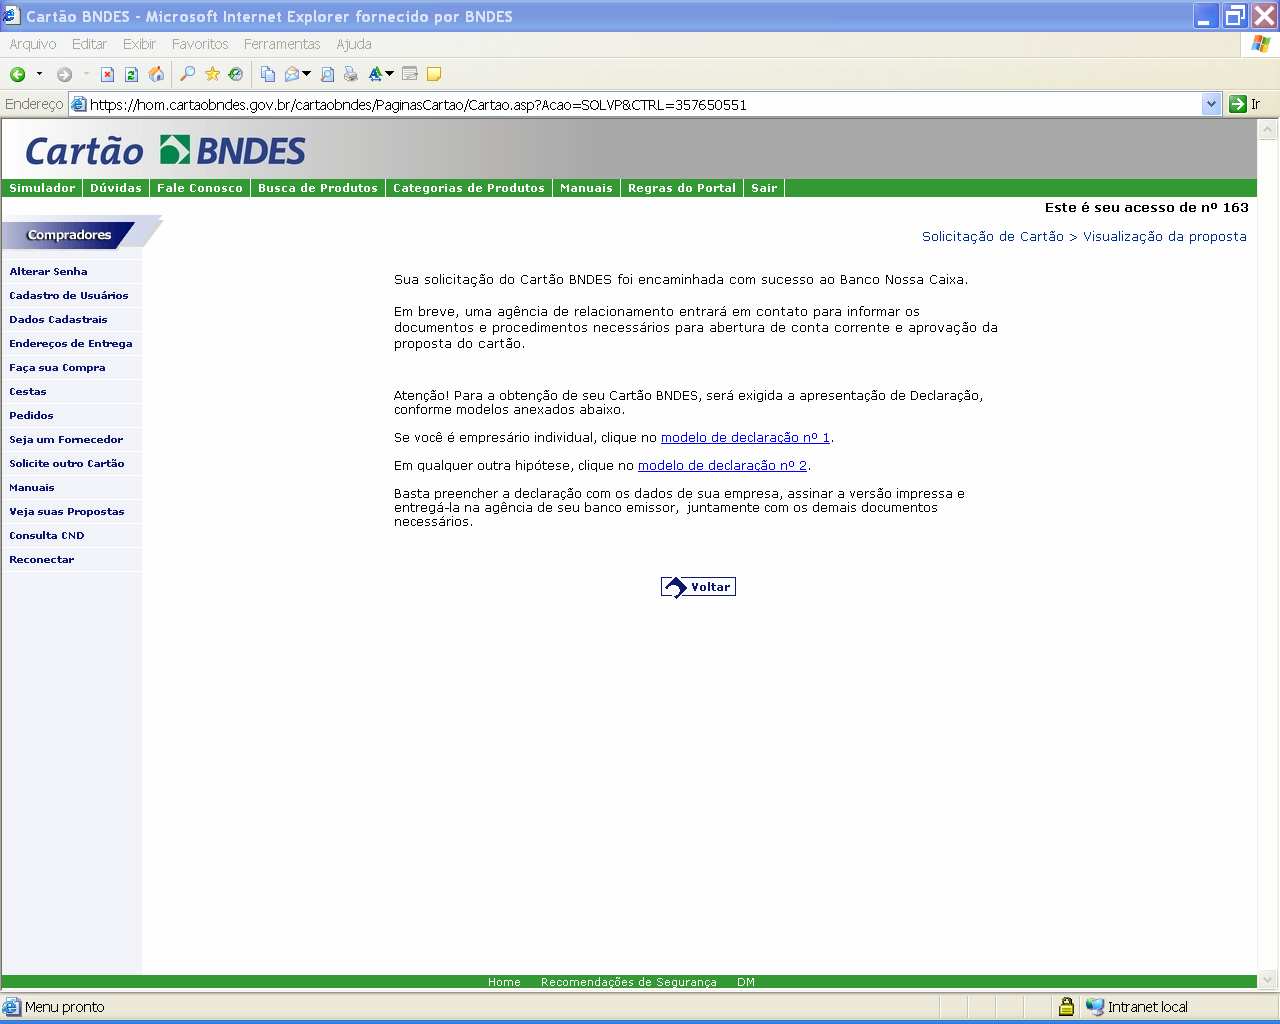Click Sair to log out
The width and height of the screenshot is (1280, 1024).
pos(764,188)
